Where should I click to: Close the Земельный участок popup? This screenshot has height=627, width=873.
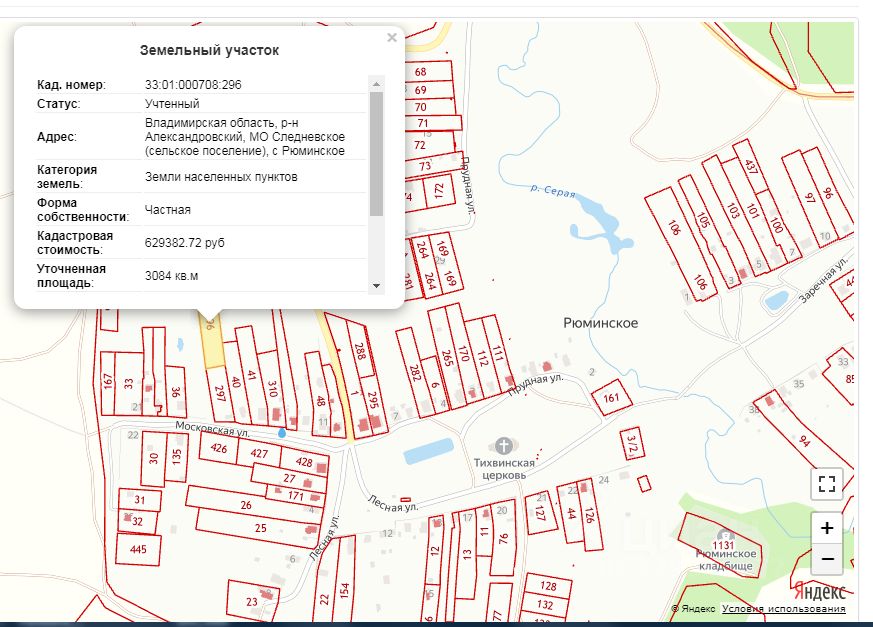pyautogui.click(x=392, y=37)
